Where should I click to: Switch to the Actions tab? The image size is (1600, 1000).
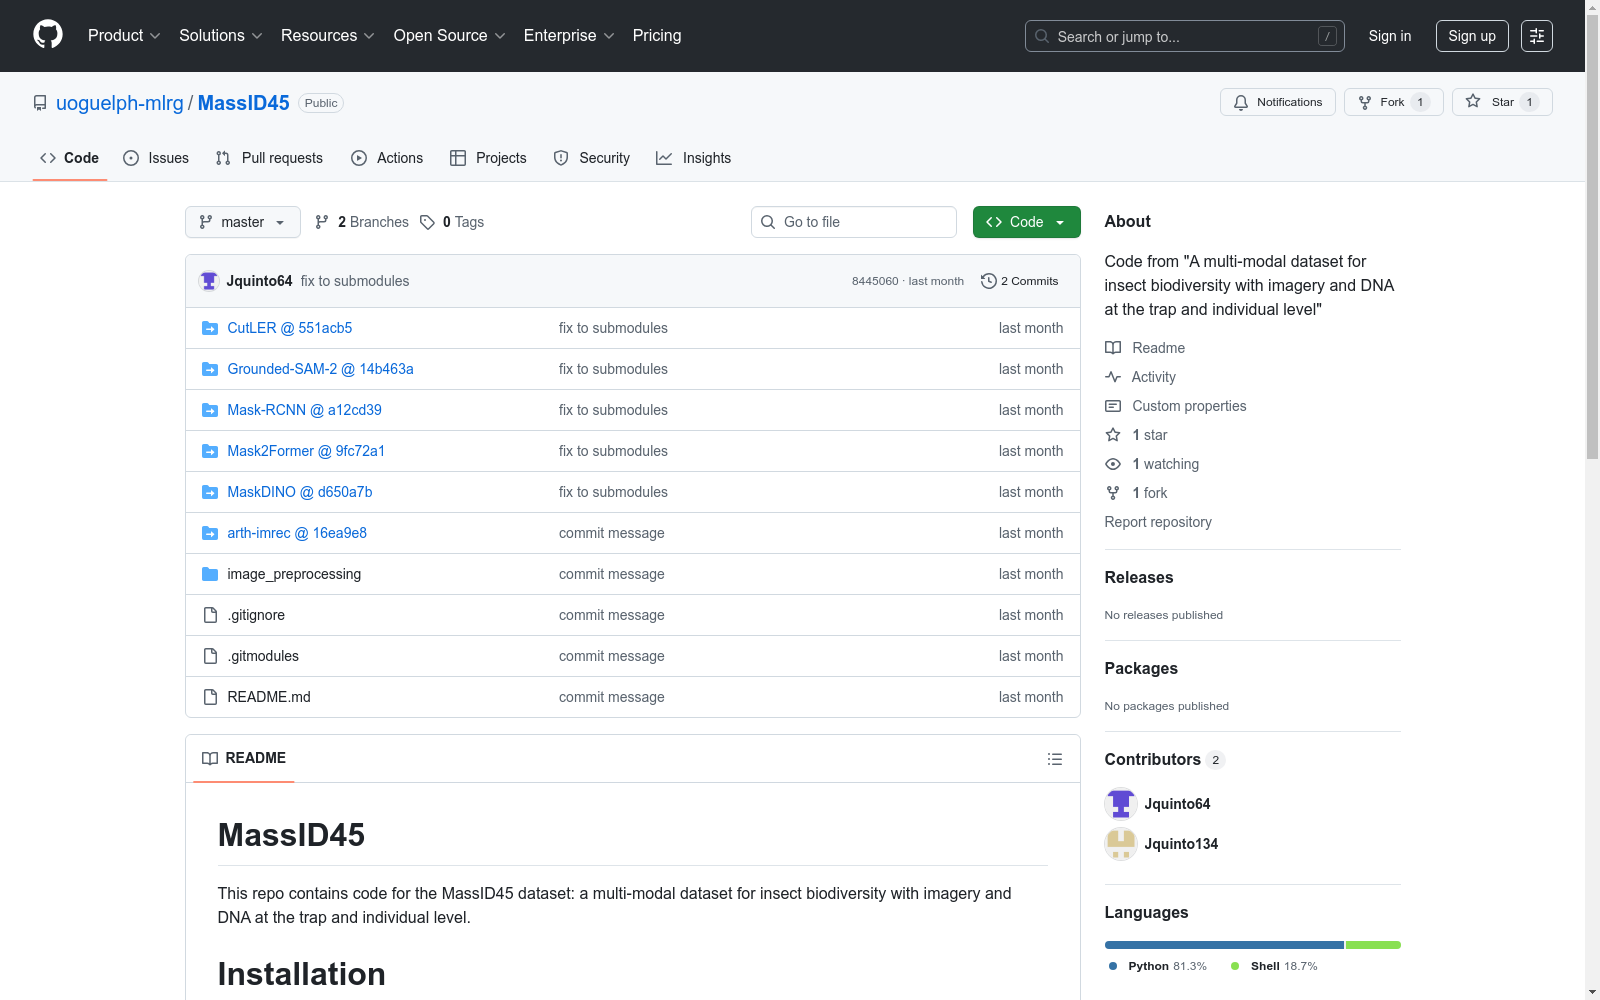pos(387,158)
